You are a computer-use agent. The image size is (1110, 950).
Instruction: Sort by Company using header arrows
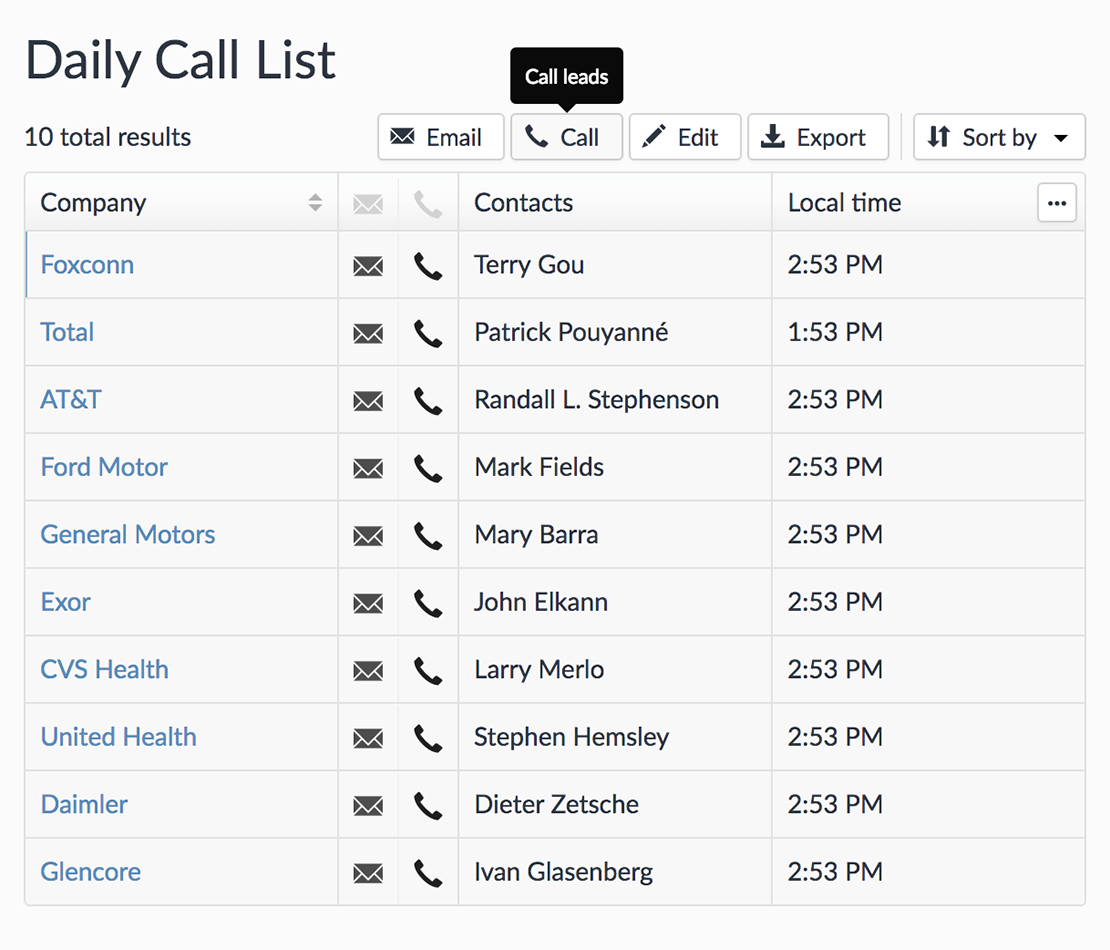click(316, 203)
